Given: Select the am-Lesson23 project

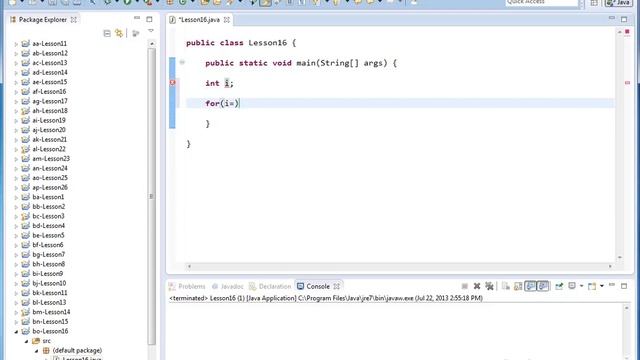Looking at the screenshot, I should pos(51,158).
